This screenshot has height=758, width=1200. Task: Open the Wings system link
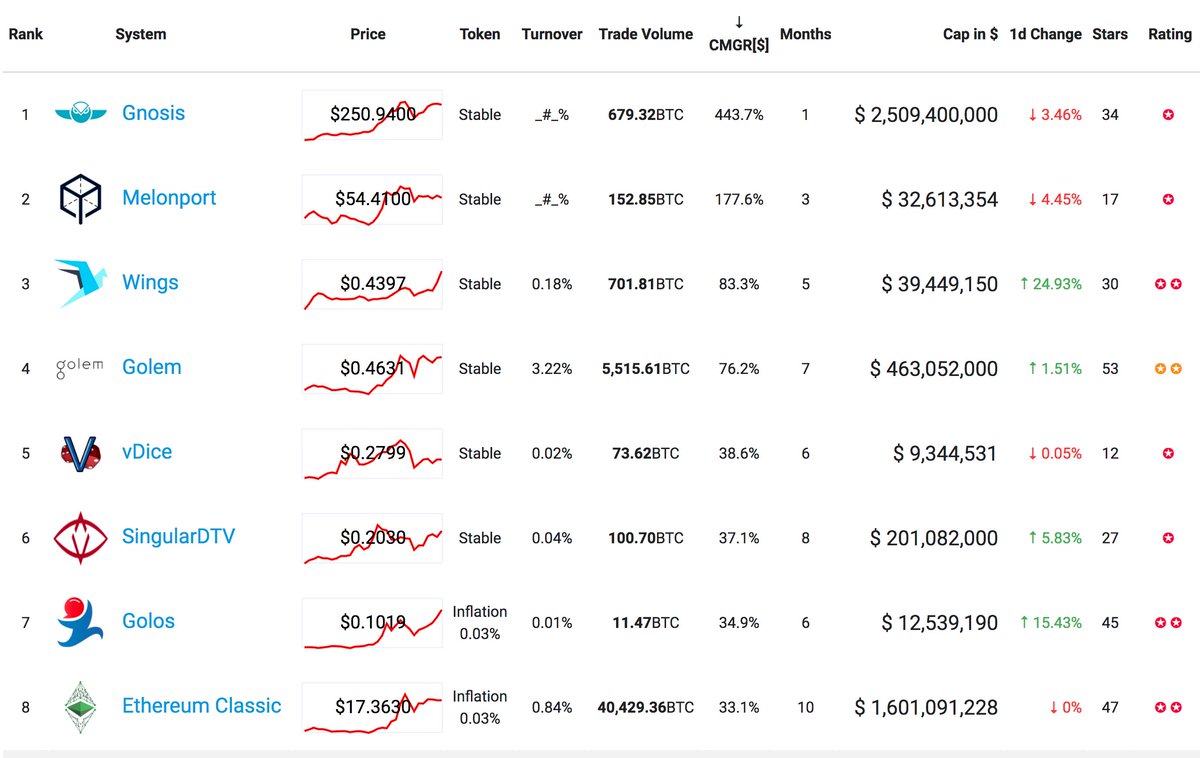150,282
